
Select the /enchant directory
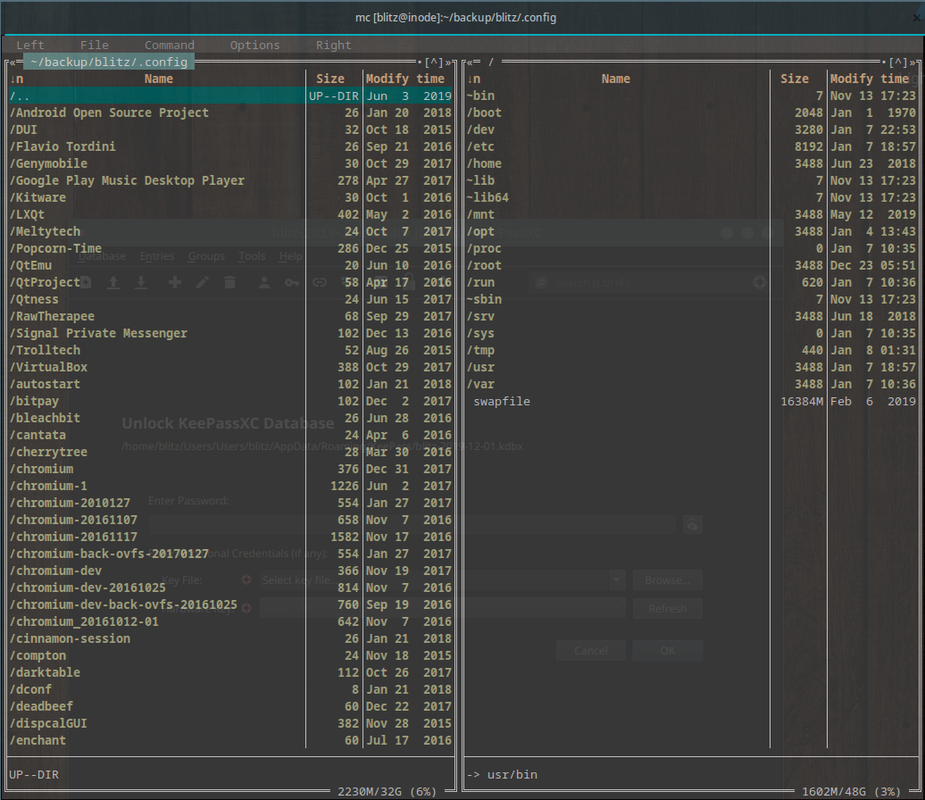[x=231, y=740]
